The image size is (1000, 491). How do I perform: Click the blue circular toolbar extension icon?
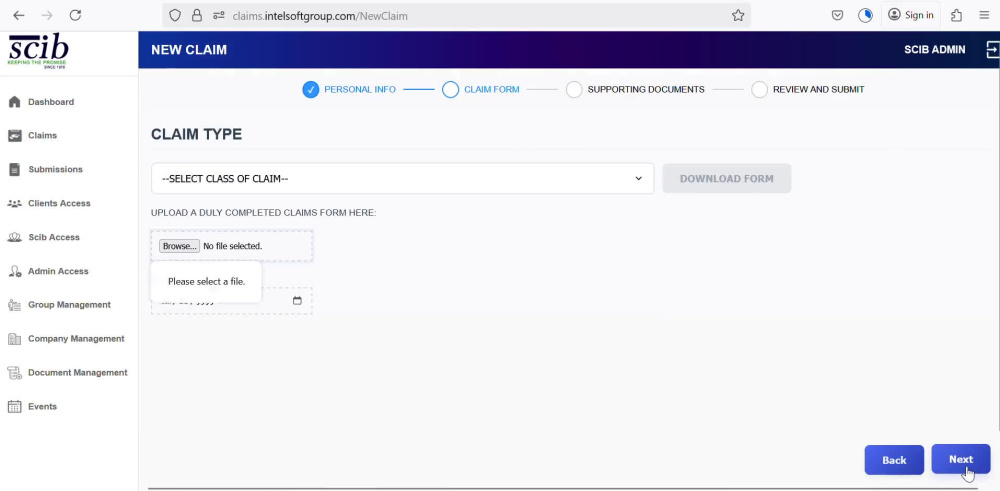pos(865,15)
